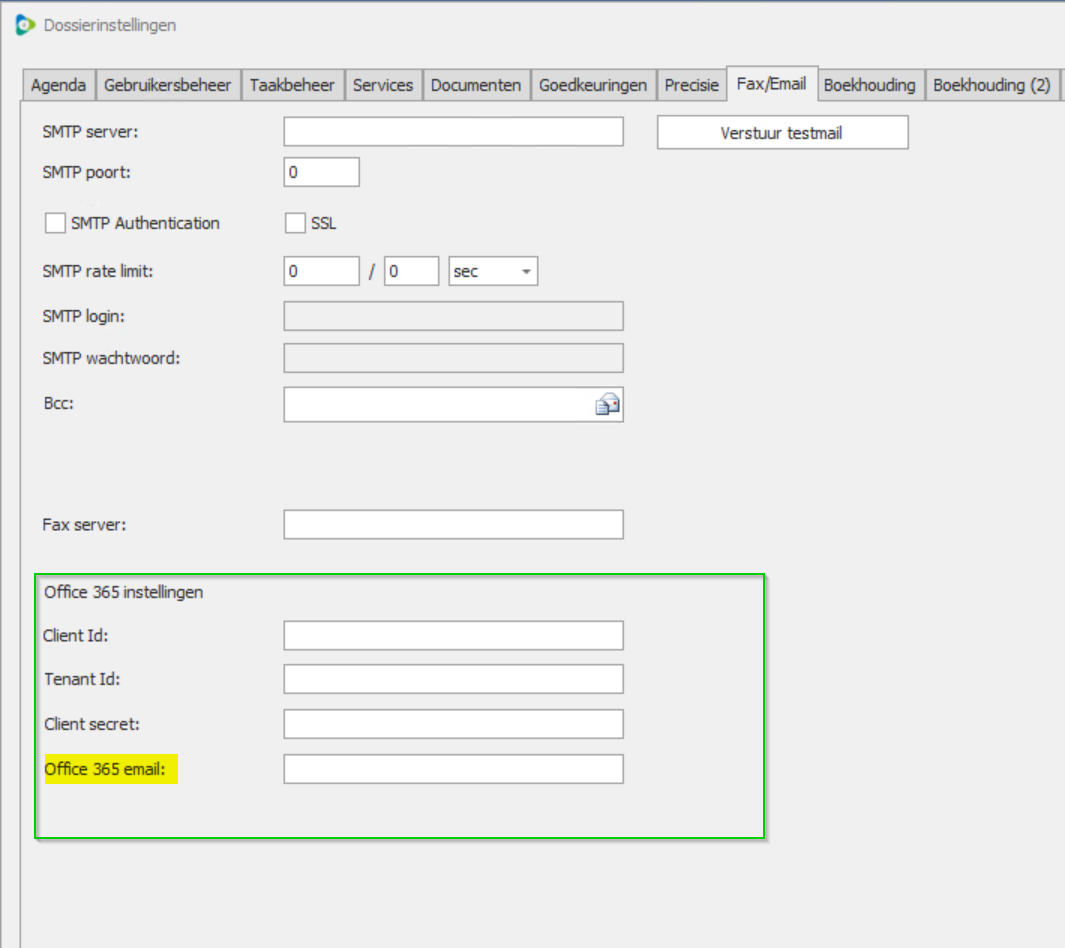
Task: Click the Client Id input field
Action: tap(453, 635)
